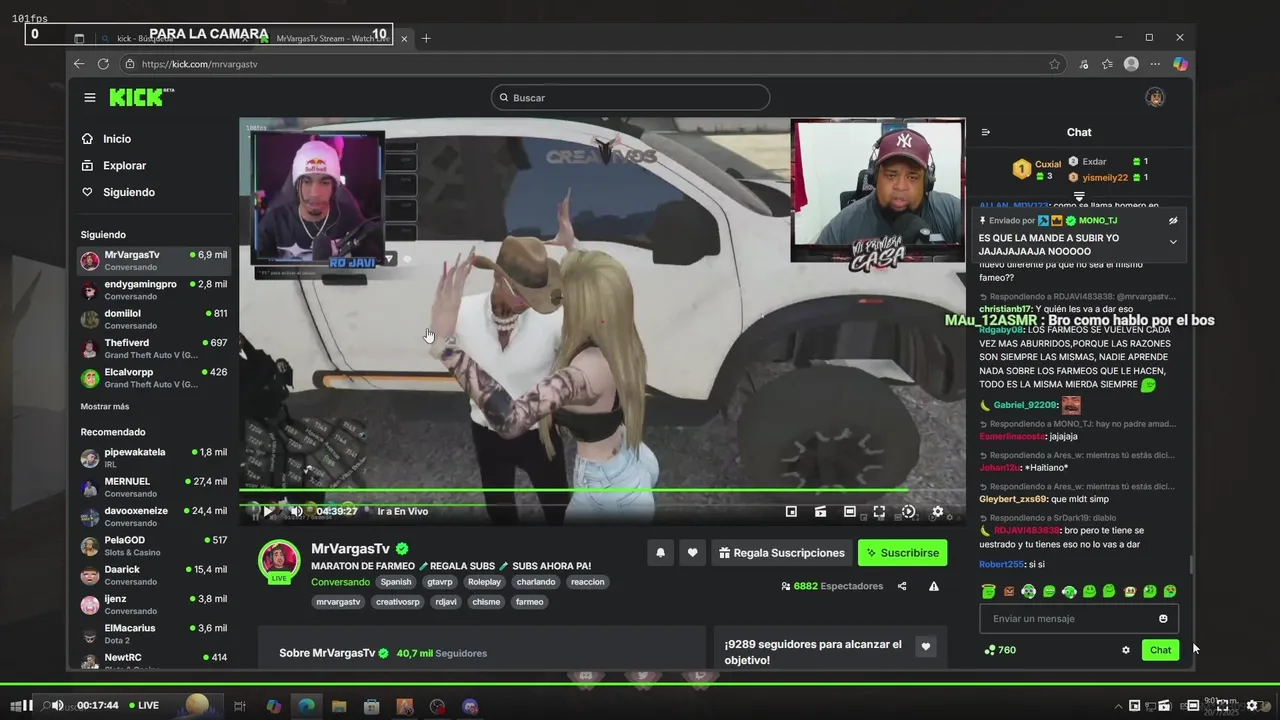Open the playback speed control icon
Image resolution: width=1280 pixels, height=720 pixels.
[908, 511]
